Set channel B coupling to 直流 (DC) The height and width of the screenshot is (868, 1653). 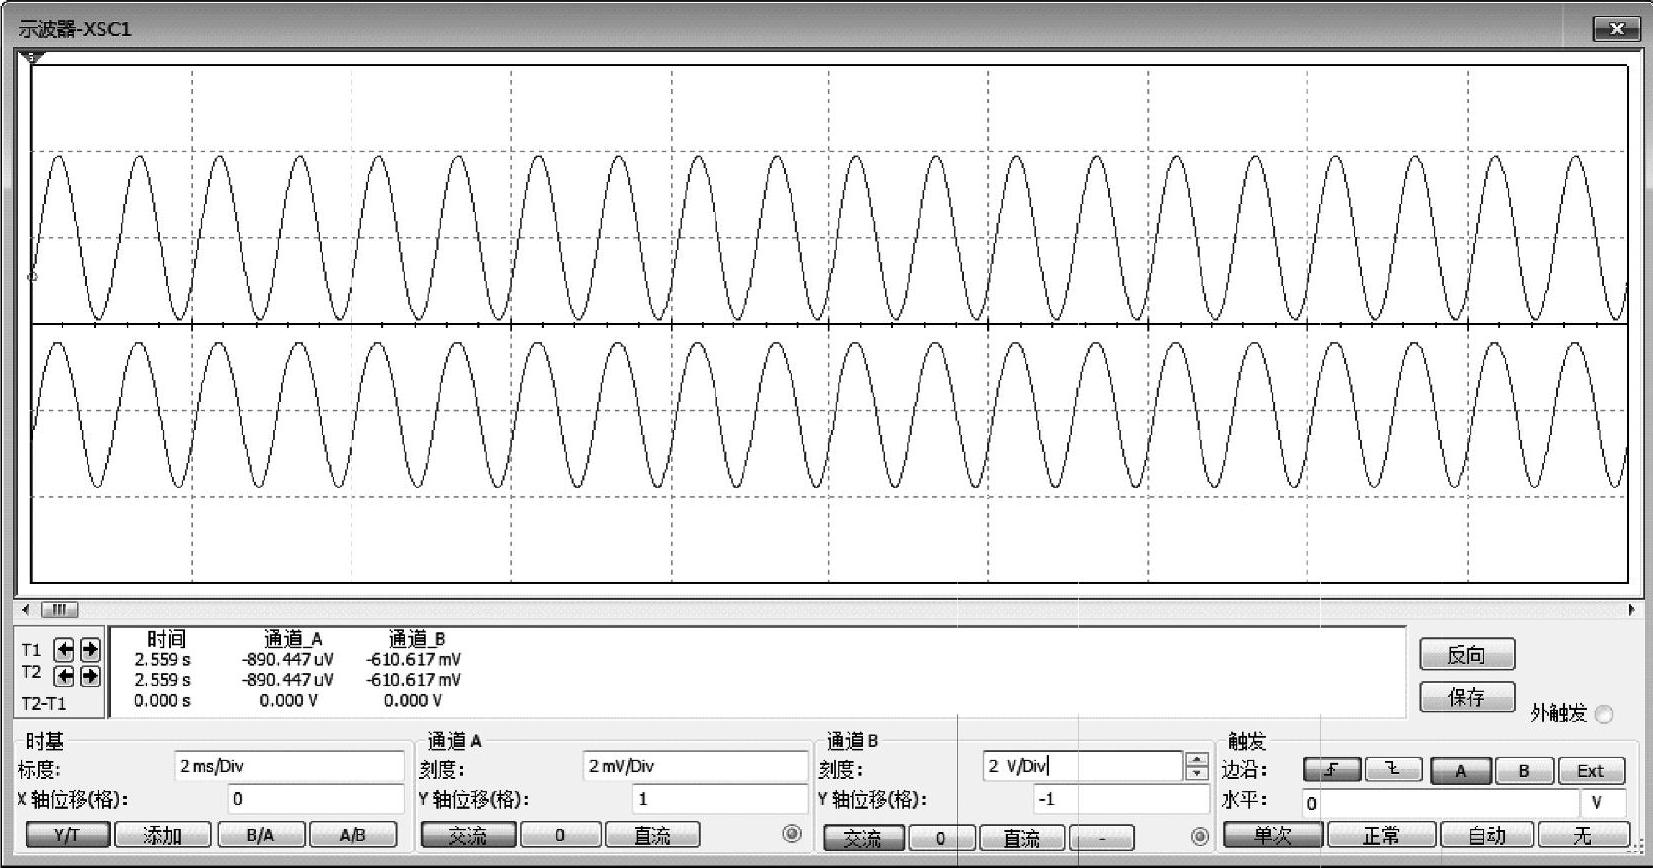(x=1021, y=838)
